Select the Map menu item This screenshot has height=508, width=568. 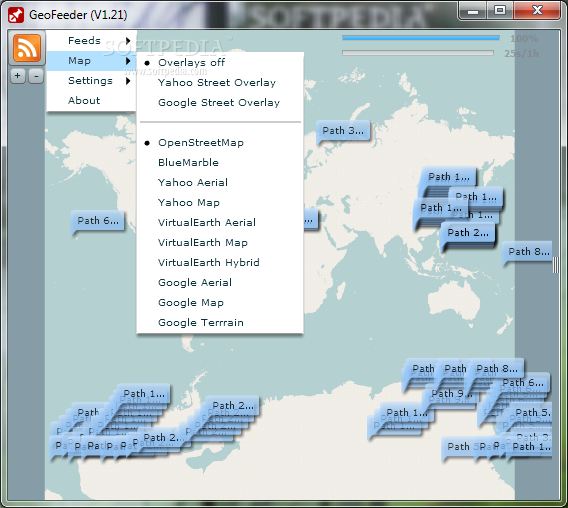pyautogui.click(x=92, y=61)
